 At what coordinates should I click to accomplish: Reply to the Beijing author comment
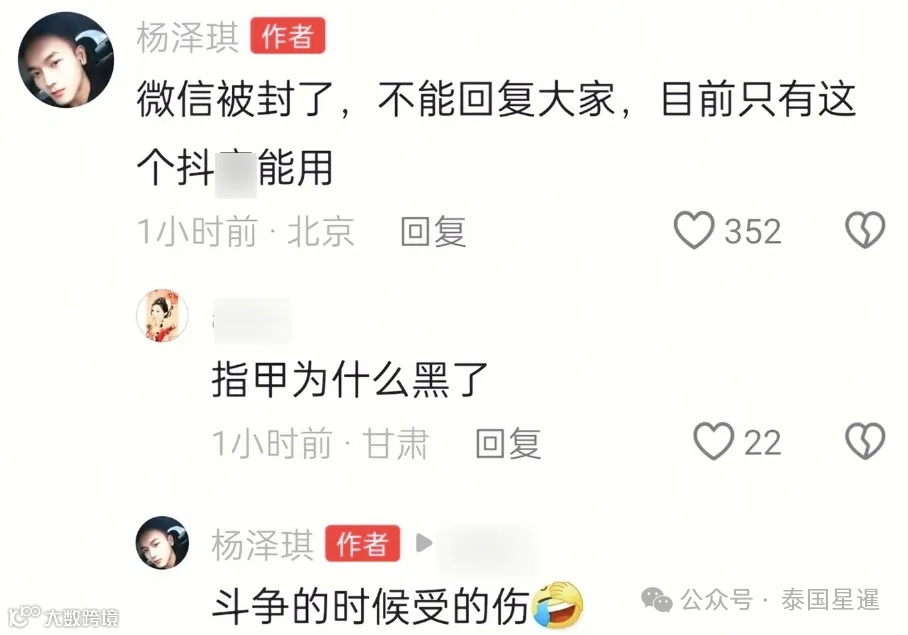[x=433, y=232]
